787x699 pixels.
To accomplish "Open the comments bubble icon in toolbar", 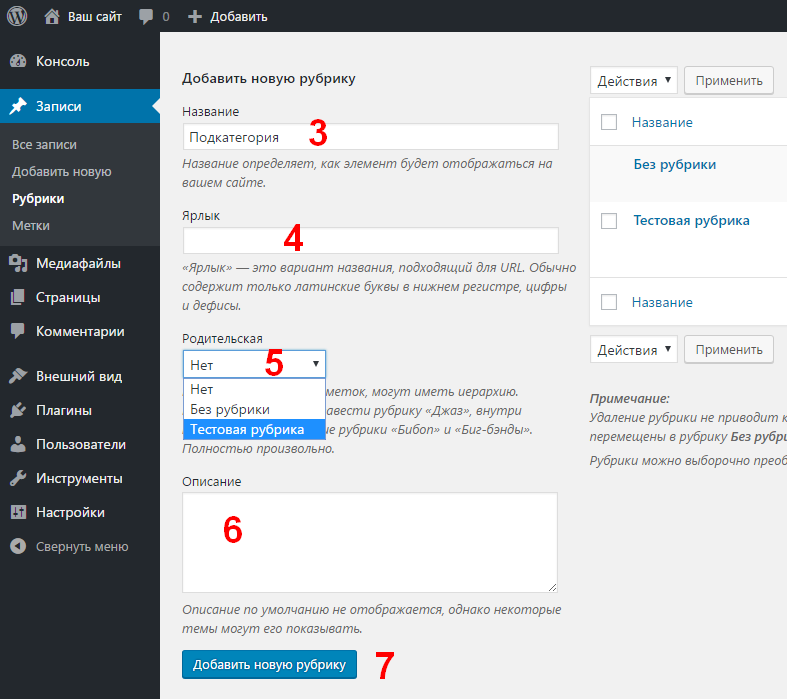I will (146, 17).
